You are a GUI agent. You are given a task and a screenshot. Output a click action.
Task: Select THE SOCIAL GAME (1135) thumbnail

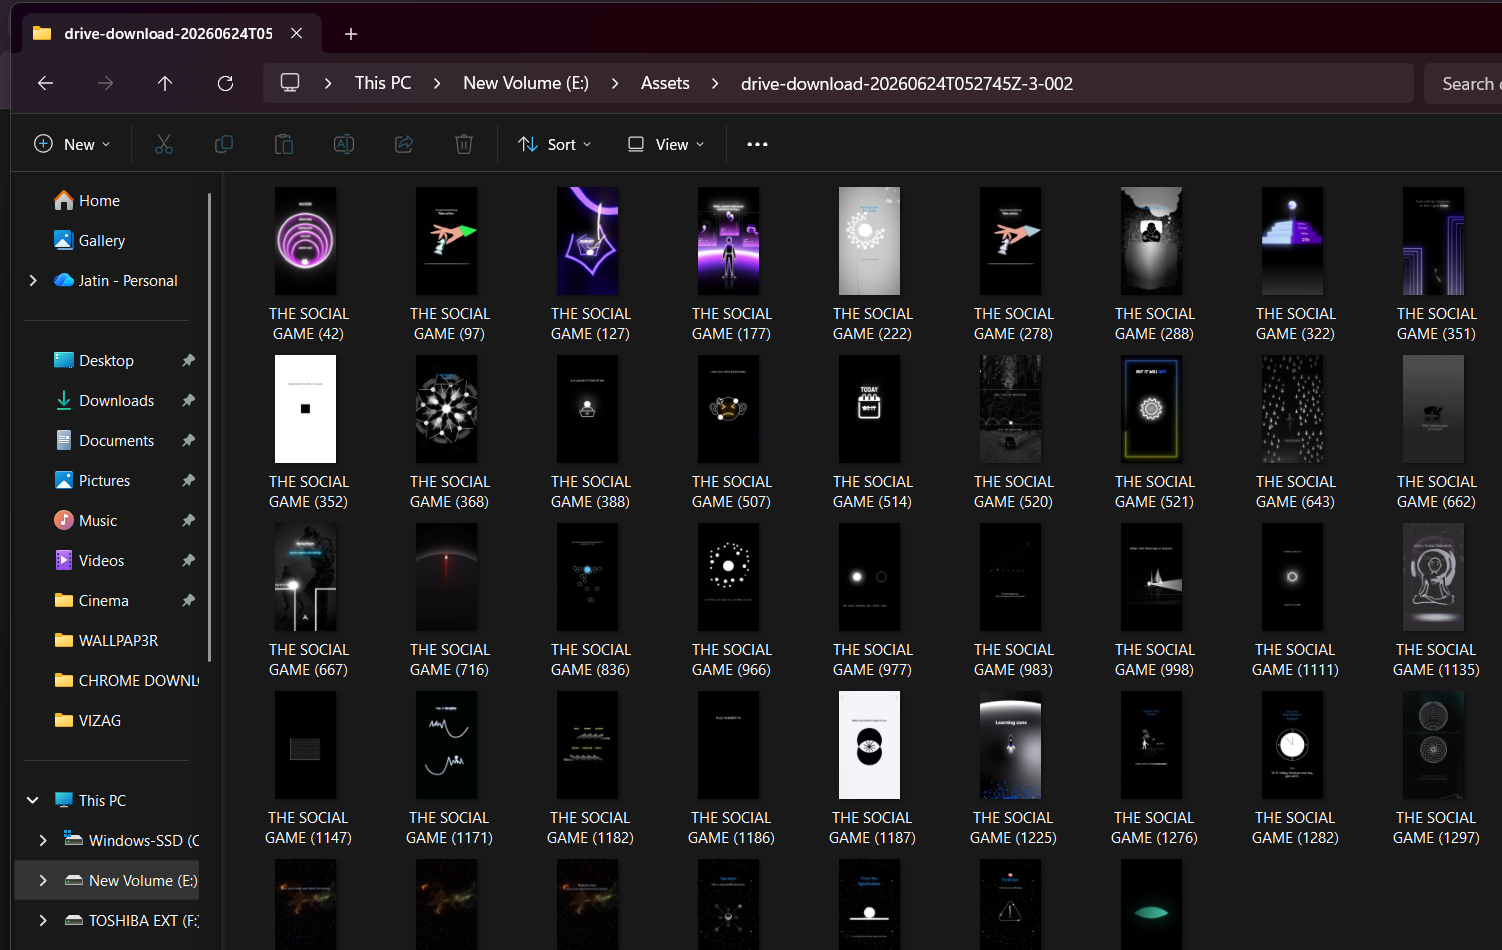[x=1434, y=577]
